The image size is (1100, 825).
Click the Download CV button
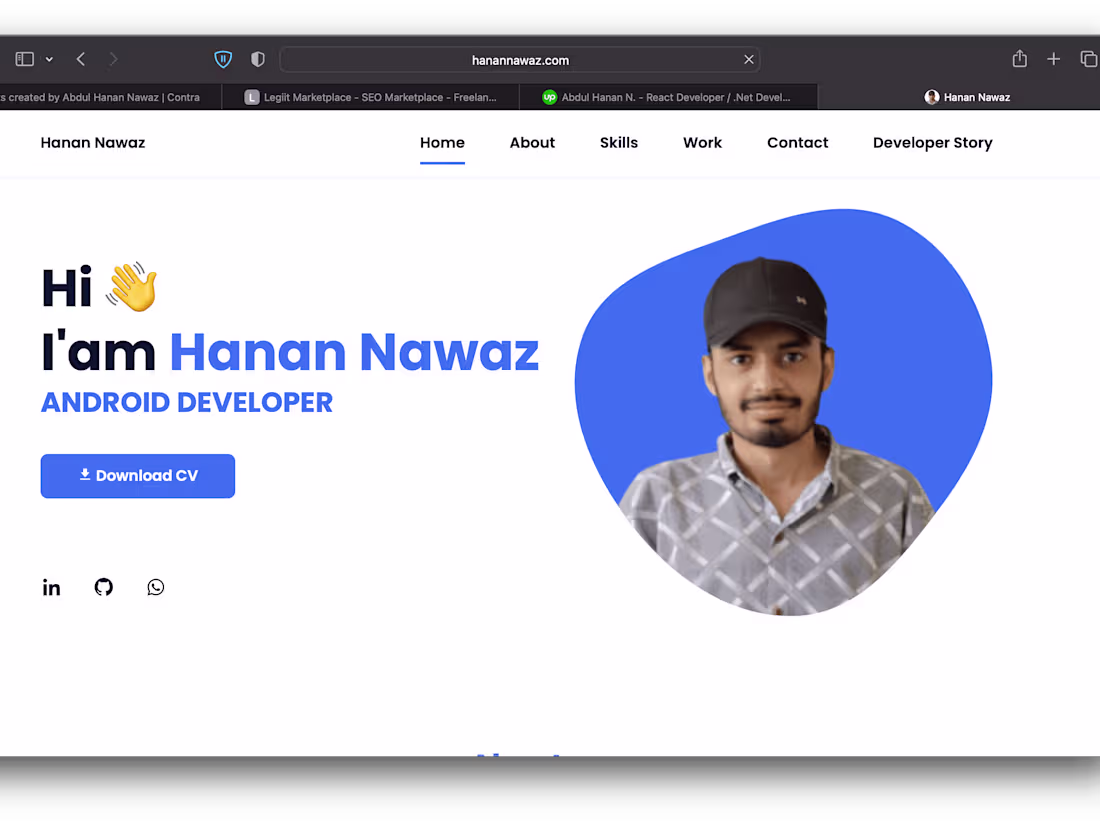pyautogui.click(x=137, y=476)
